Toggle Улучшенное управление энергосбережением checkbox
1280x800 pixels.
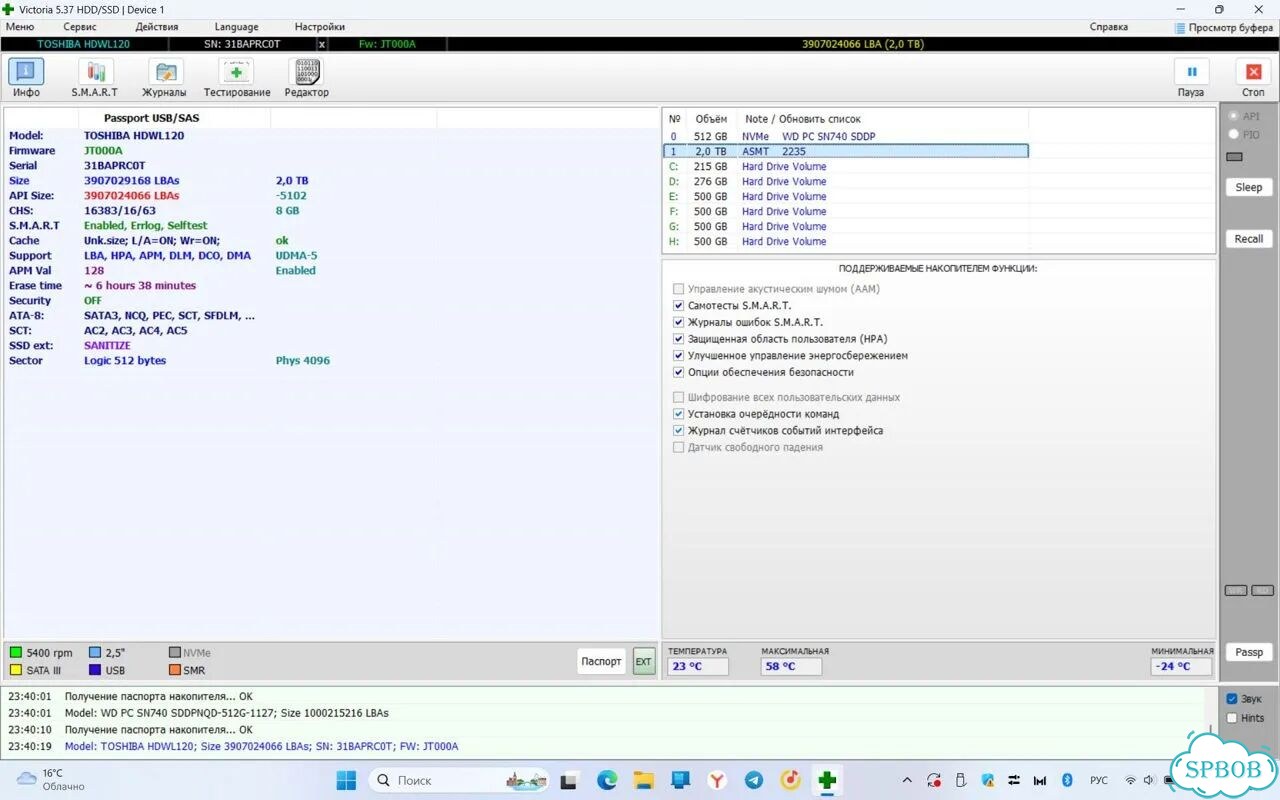679,355
